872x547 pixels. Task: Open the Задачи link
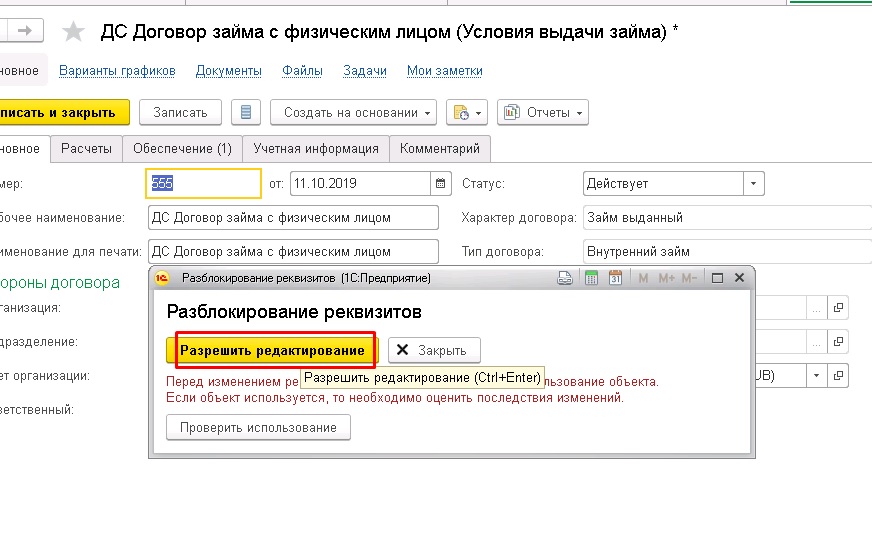(x=365, y=71)
